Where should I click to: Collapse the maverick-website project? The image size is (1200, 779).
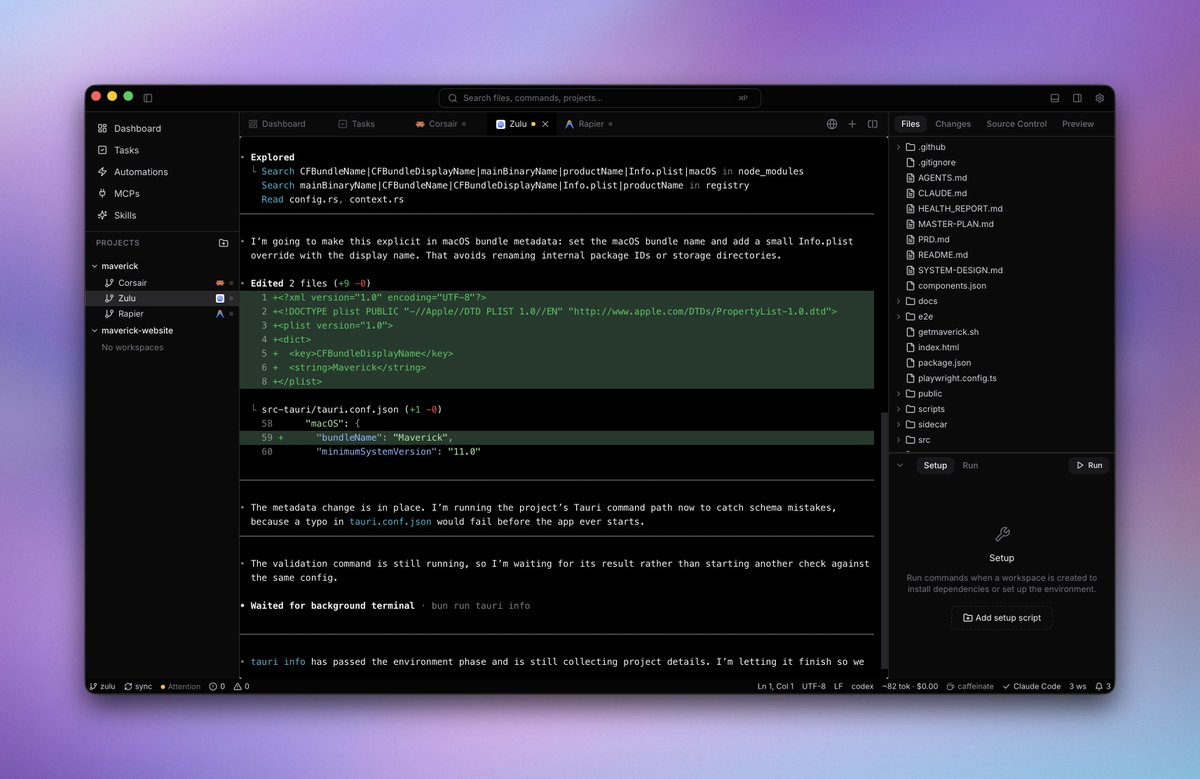[x=95, y=330]
